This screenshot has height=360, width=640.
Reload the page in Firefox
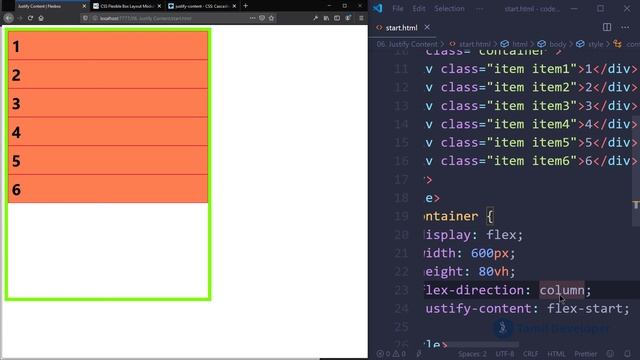(x=30, y=18)
